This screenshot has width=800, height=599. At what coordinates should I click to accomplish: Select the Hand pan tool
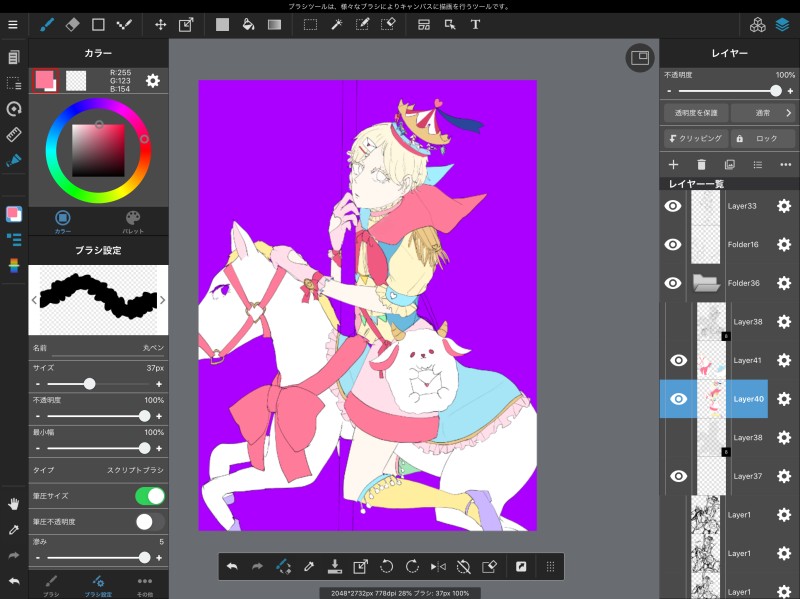[14, 504]
